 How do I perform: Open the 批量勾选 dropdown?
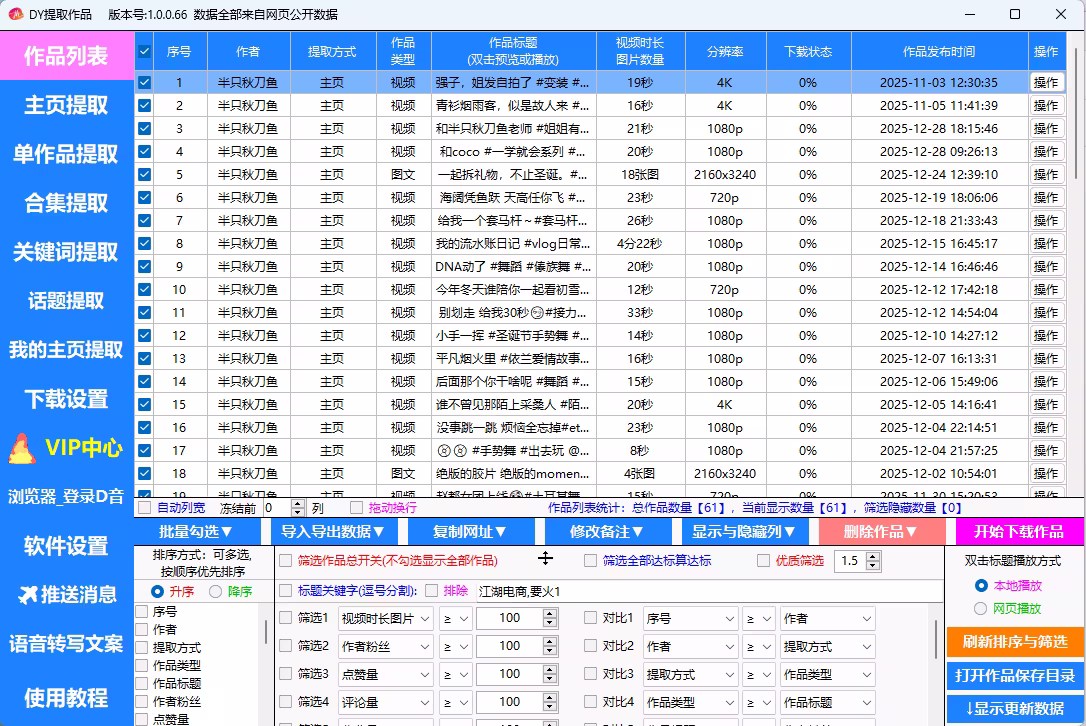coord(197,531)
